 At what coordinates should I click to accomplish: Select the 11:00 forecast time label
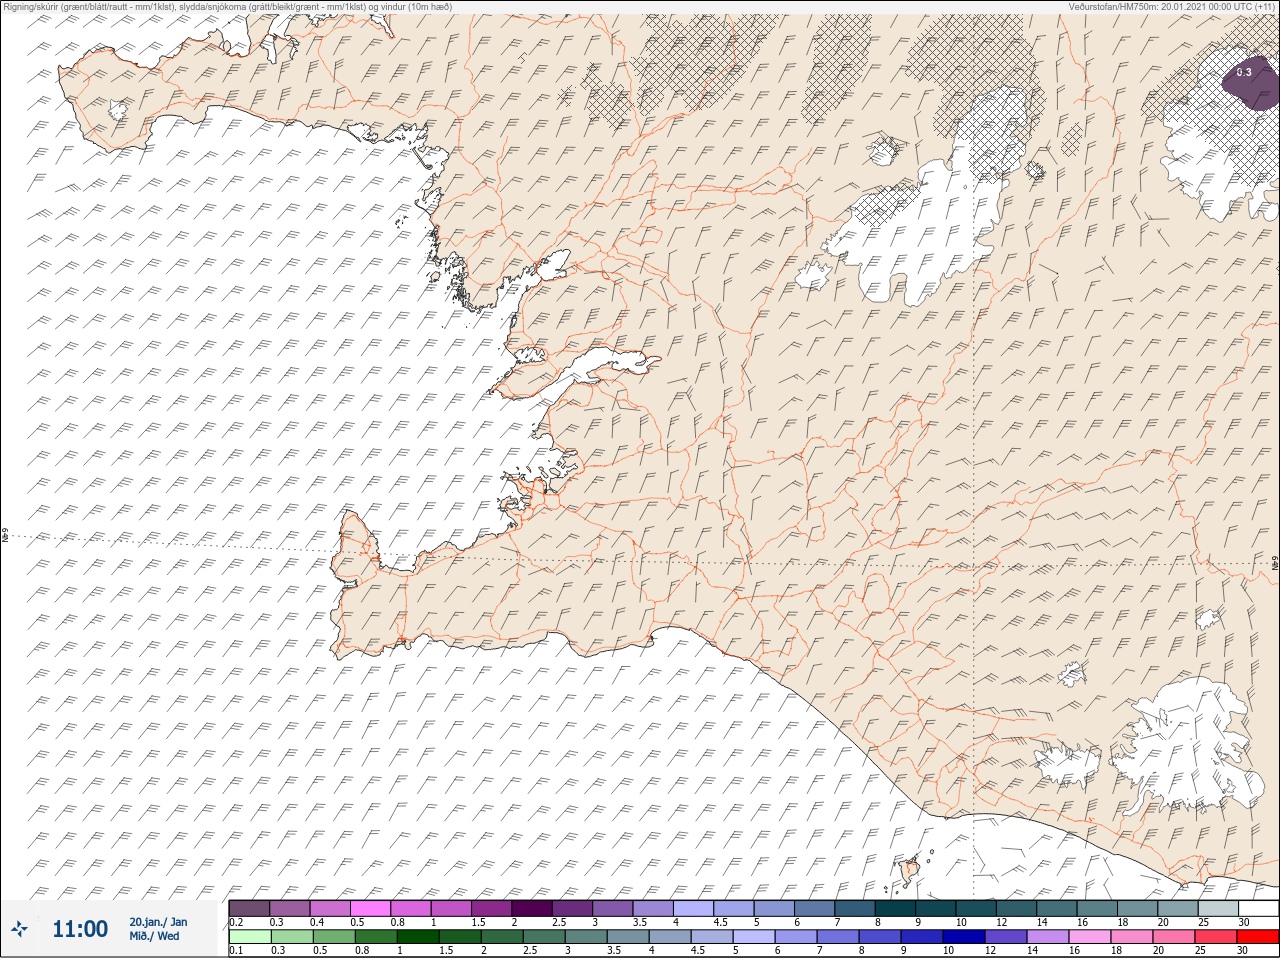(x=80, y=929)
